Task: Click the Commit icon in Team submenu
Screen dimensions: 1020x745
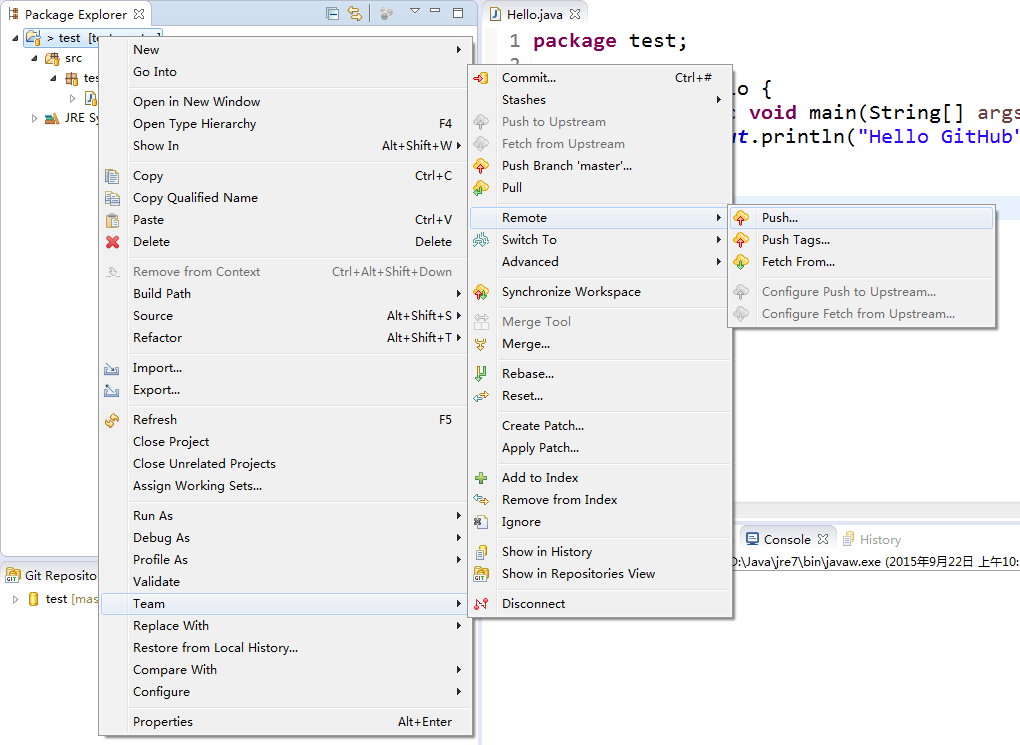Action: [481, 78]
